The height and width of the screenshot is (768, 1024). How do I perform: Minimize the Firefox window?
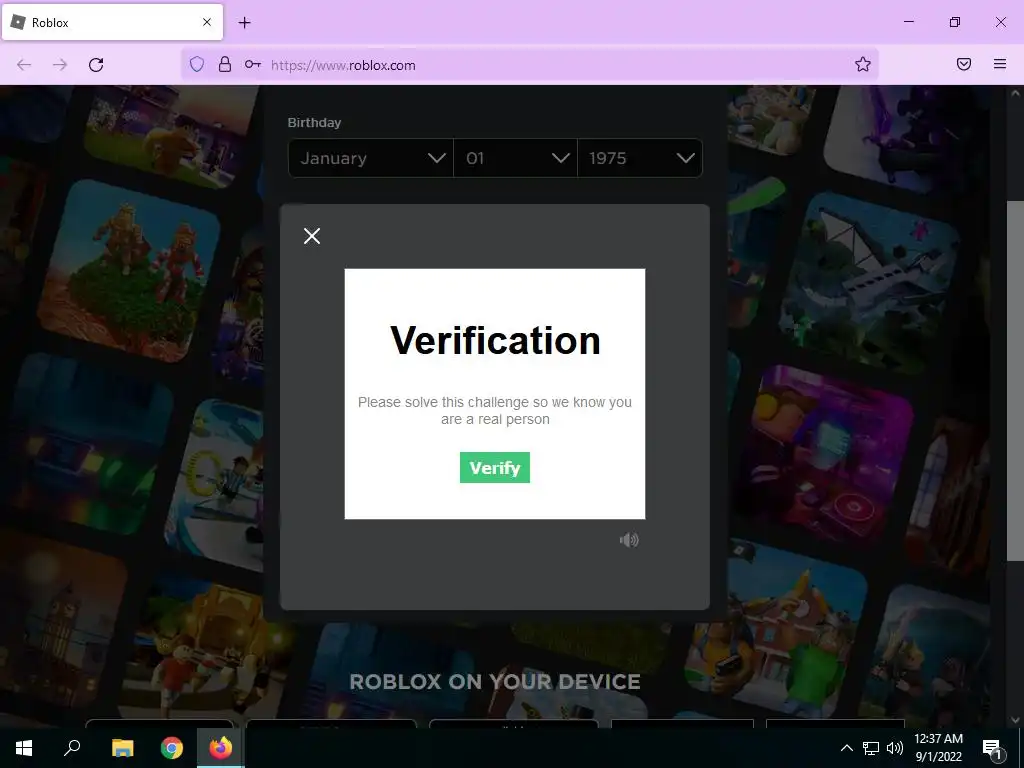[x=908, y=22]
